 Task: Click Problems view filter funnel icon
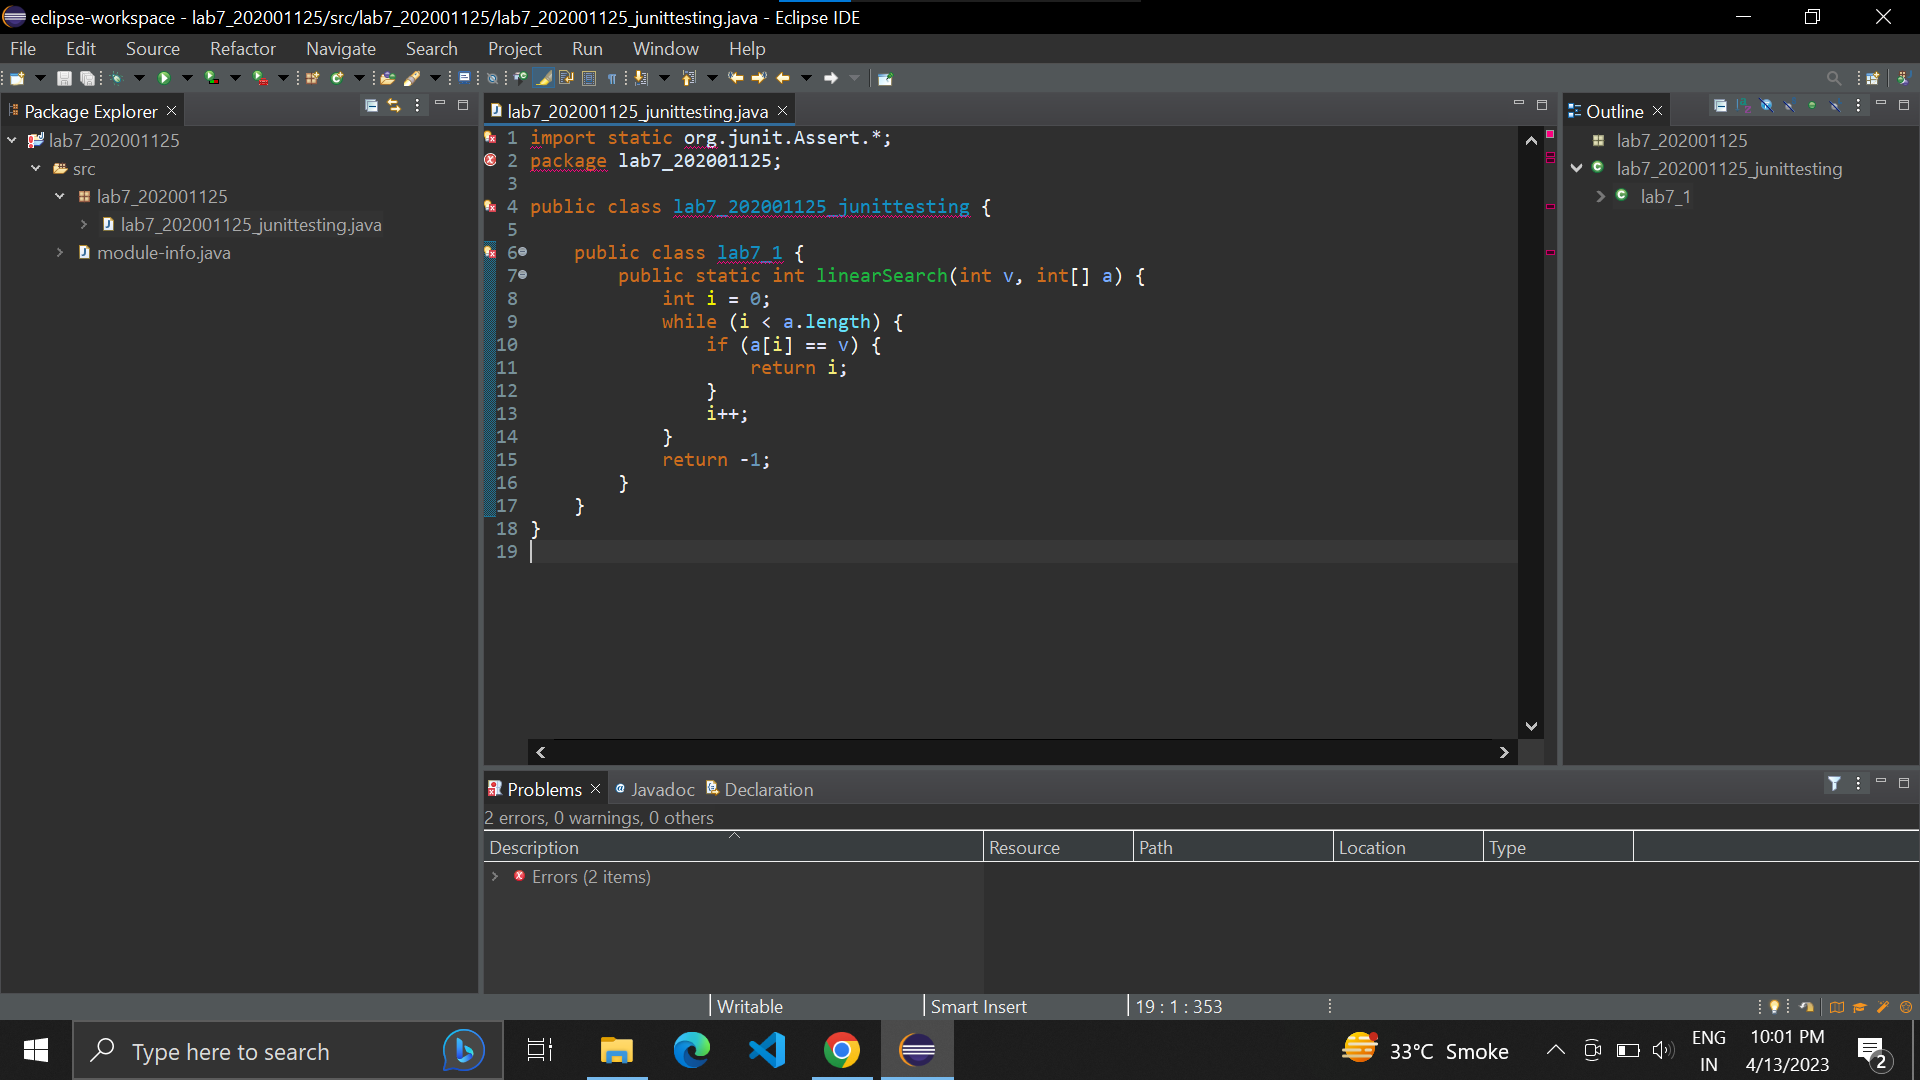pyautogui.click(x=1834, y=784)
